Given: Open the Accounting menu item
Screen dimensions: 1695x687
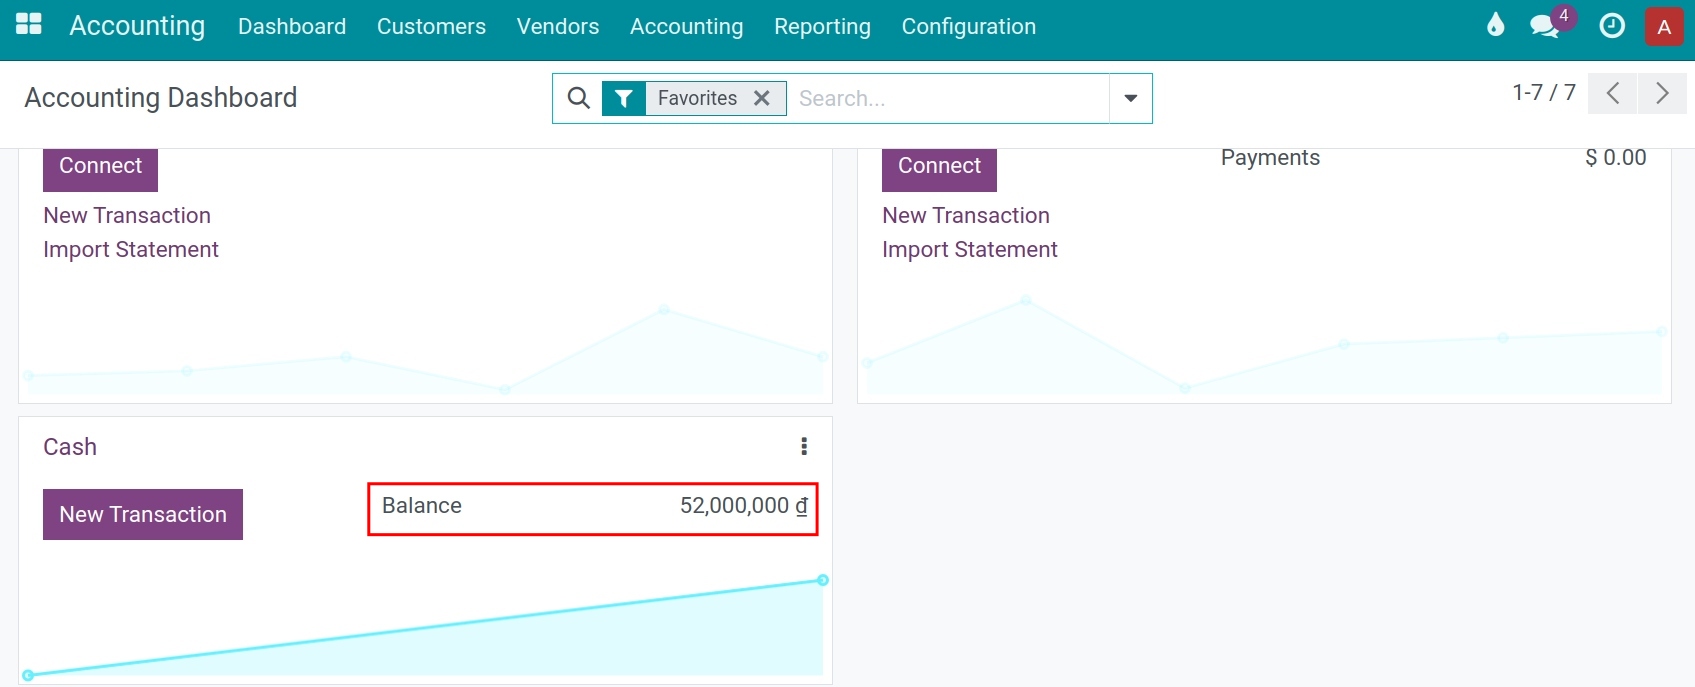Looking at the screenshot, I should [x=687, y=26].
